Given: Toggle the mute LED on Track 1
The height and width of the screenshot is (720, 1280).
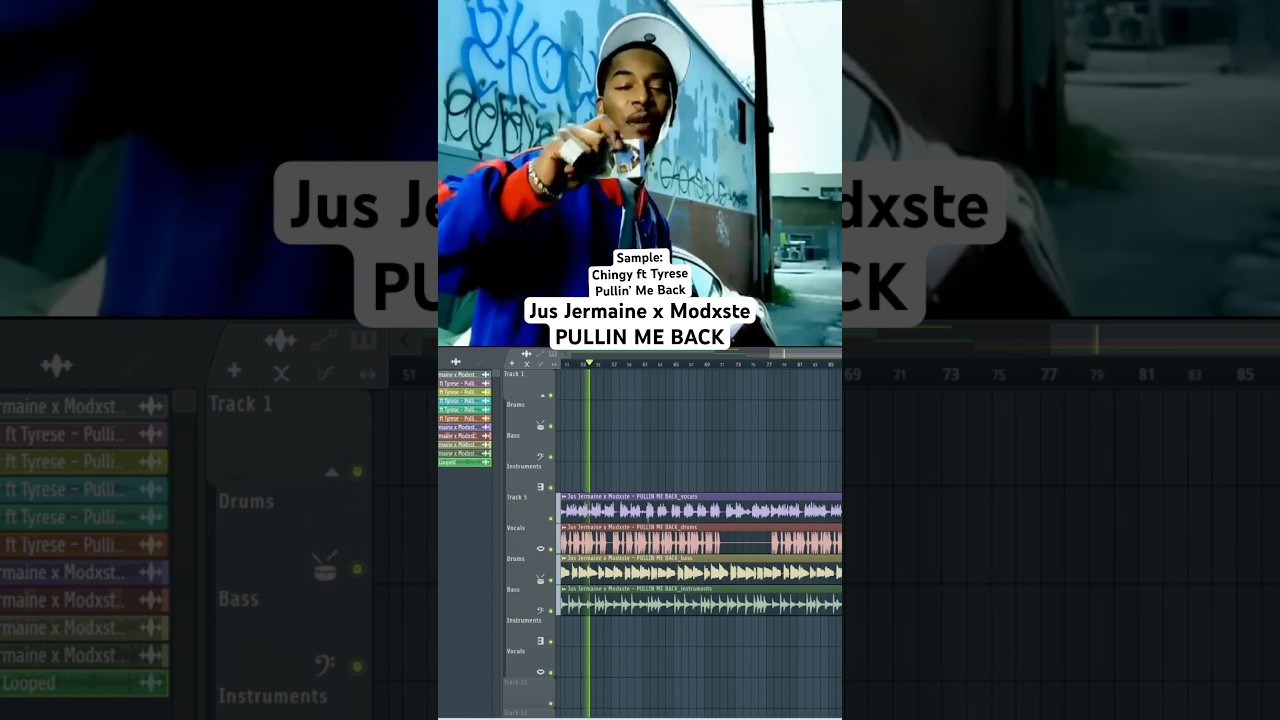Looking at the screenshot, I should tap(551, 395).
